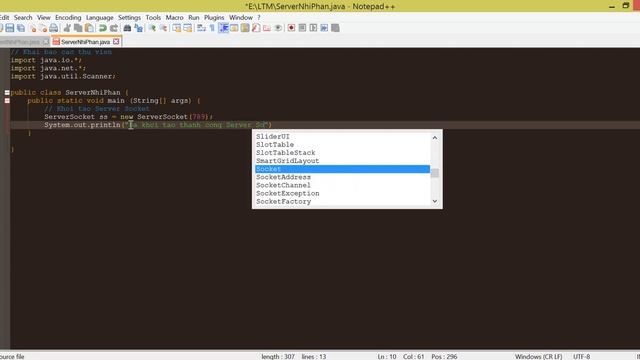Toggle the indent guide button
640x360 pixels.
pyautogui.click(x=223, y=28)
